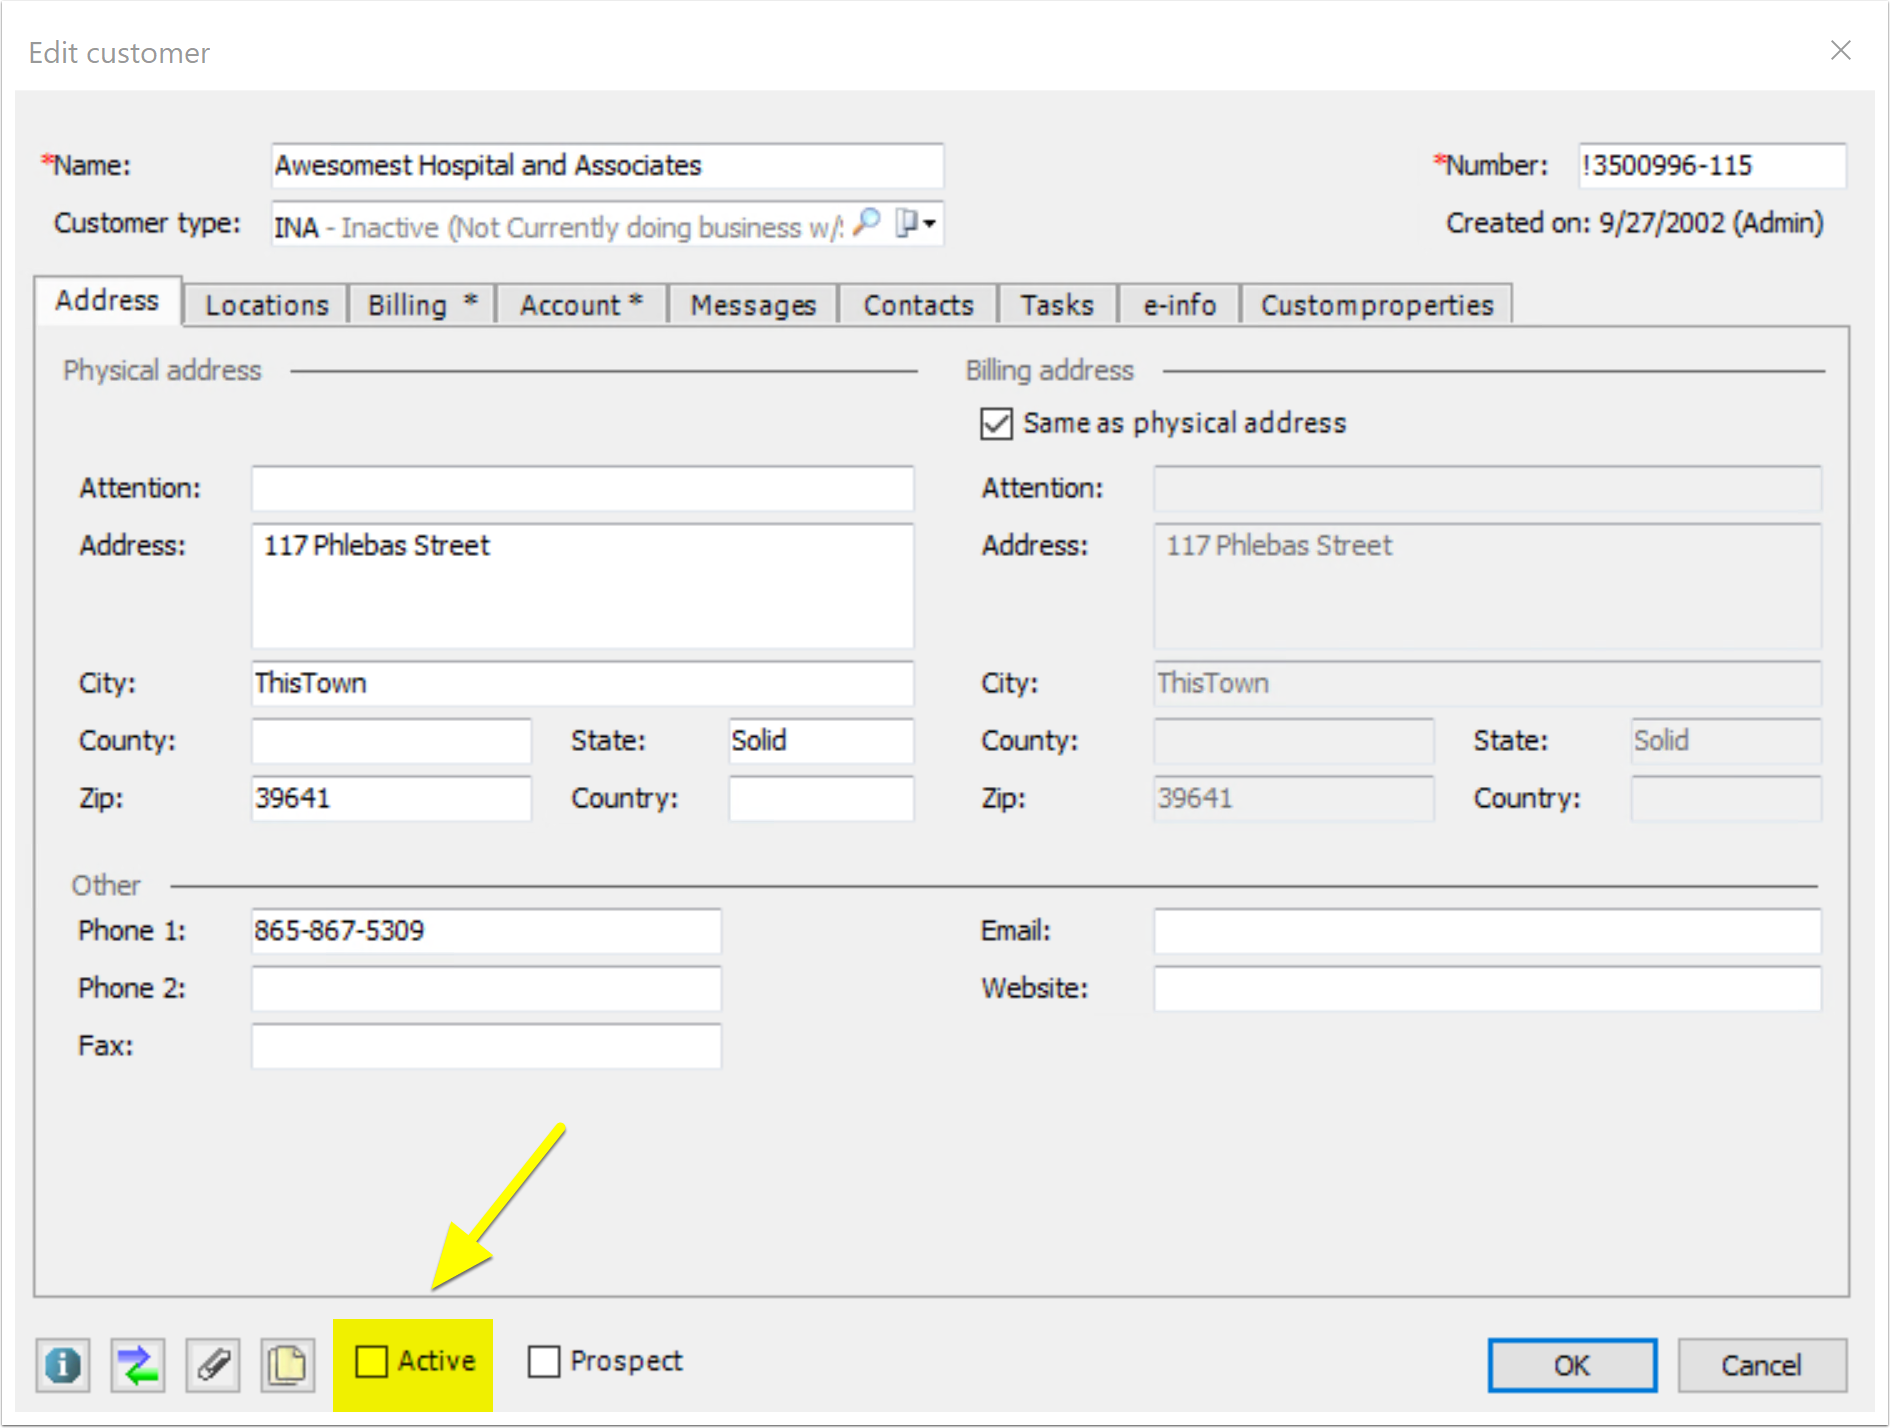The image size is (1890, 1428).
Task: Click the blue info icon at bottom left
Action: (x=63, y=1365)
